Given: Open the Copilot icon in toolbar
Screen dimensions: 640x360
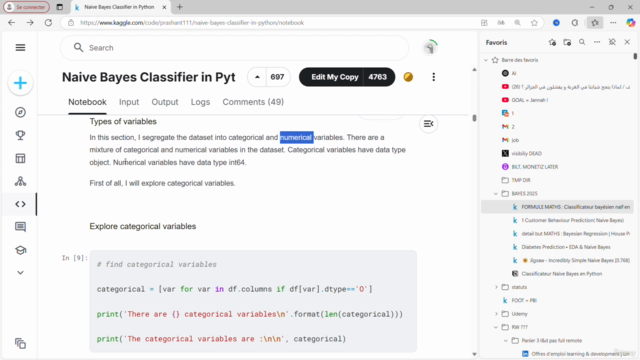Looking at the screenshot, I should click(x=631, y=23).
